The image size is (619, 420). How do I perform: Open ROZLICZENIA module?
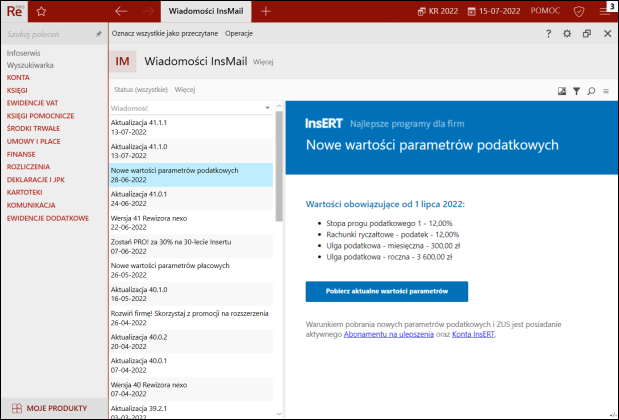[x=28, y=167]
